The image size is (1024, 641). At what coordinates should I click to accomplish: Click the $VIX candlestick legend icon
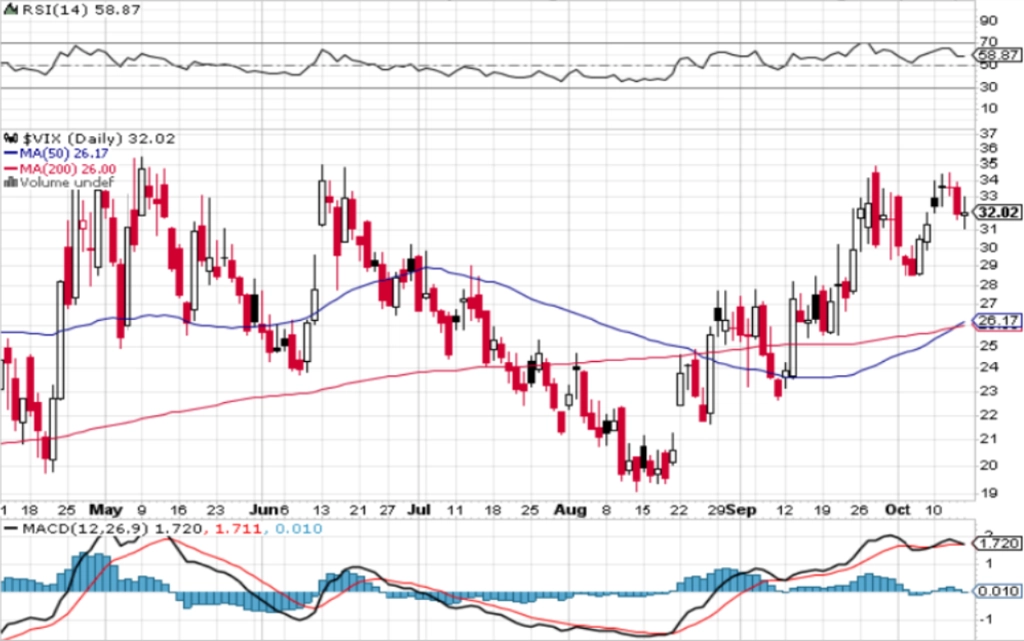coord(11,138)
